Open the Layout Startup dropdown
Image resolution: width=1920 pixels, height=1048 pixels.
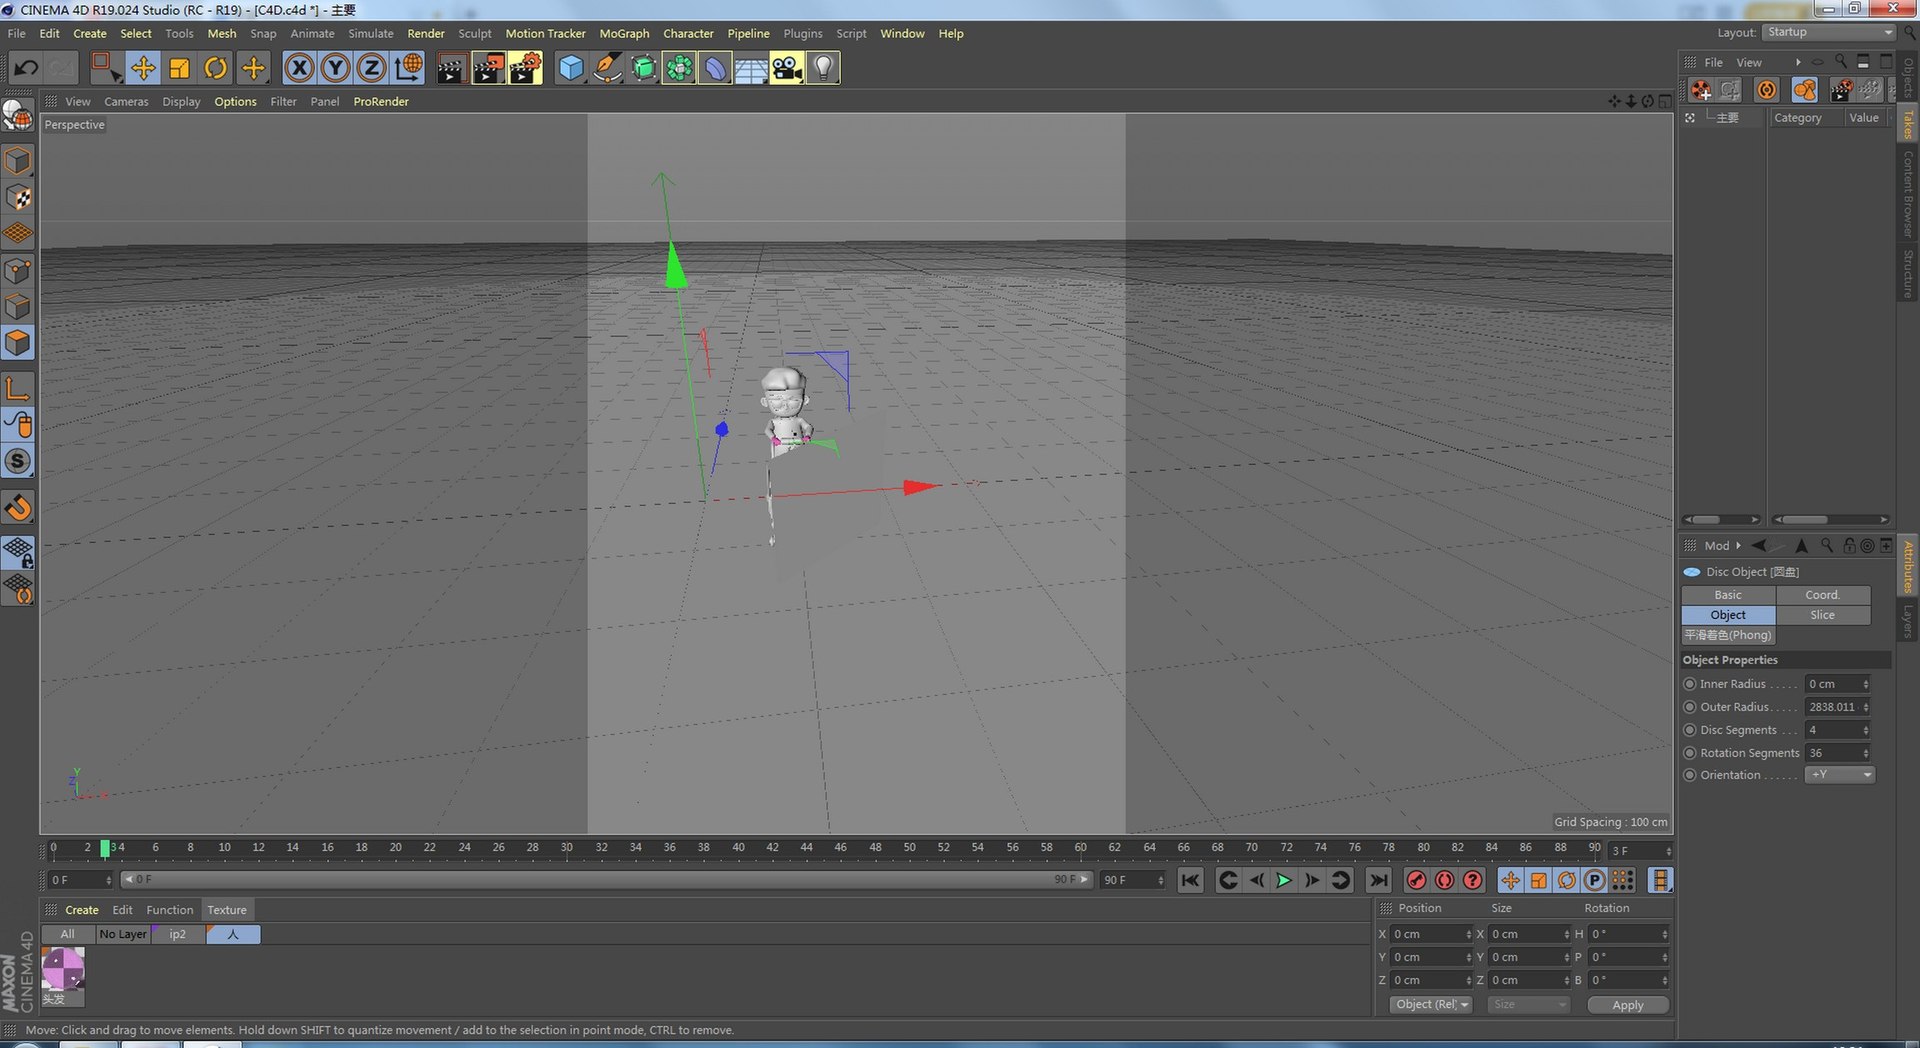[x=1829, y=32]
